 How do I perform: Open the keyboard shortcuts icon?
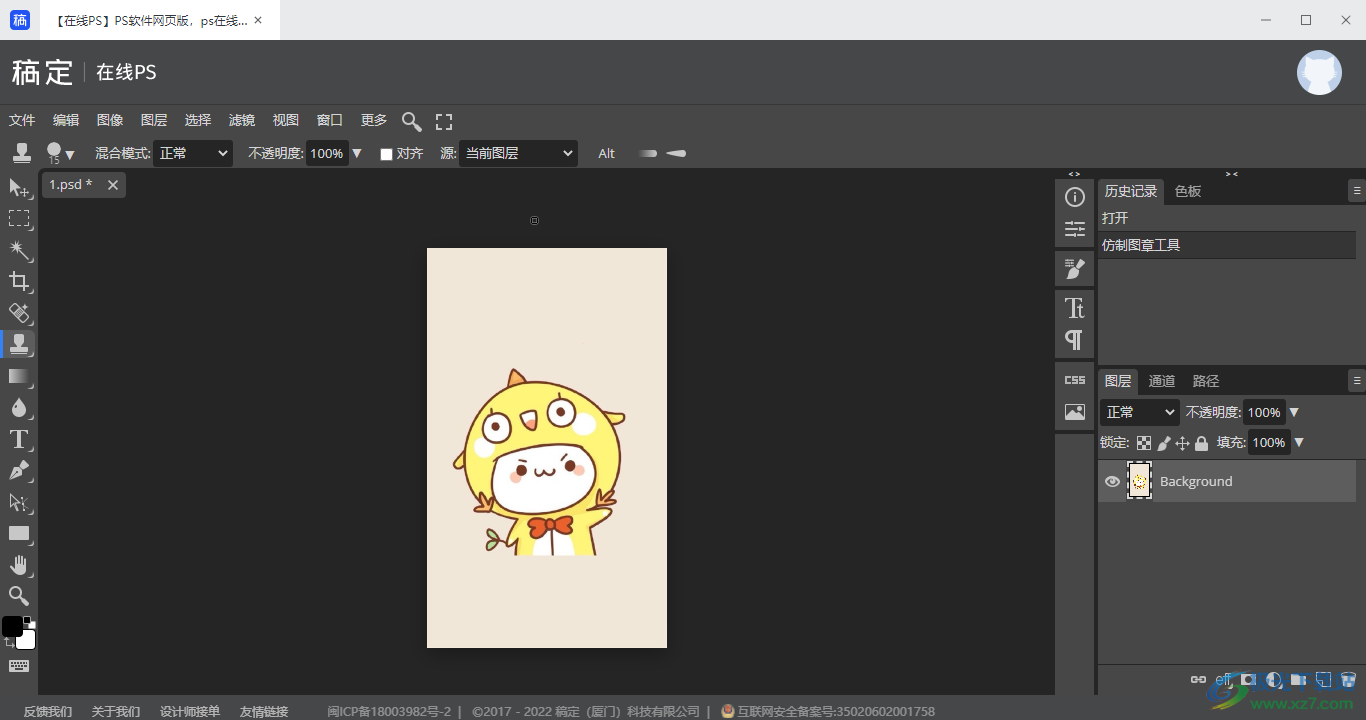tap(19, 666)
